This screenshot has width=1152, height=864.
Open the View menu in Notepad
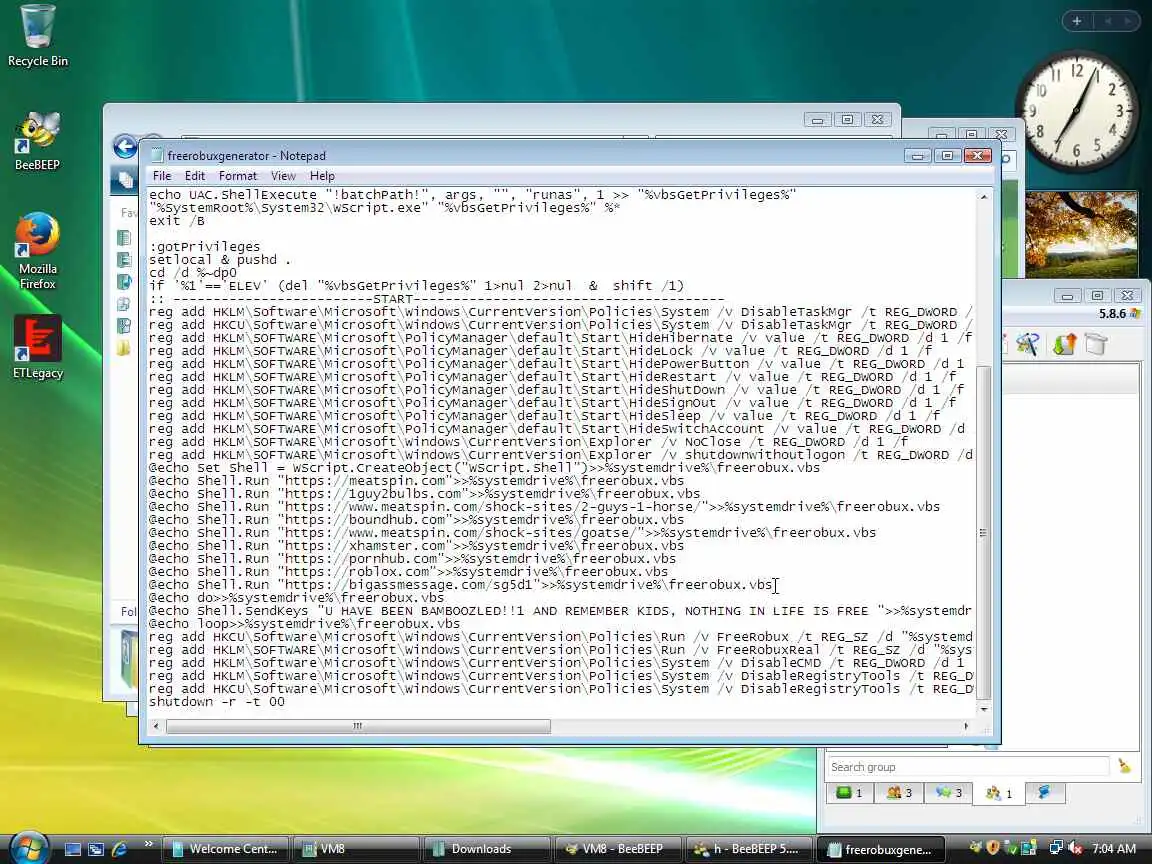pyautogui.click(x=283, y=176)
